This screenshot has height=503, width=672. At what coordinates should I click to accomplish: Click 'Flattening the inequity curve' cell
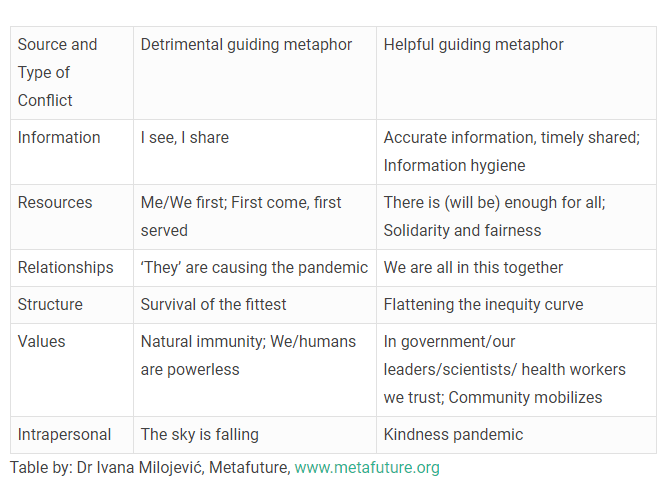tap(483, 304)
